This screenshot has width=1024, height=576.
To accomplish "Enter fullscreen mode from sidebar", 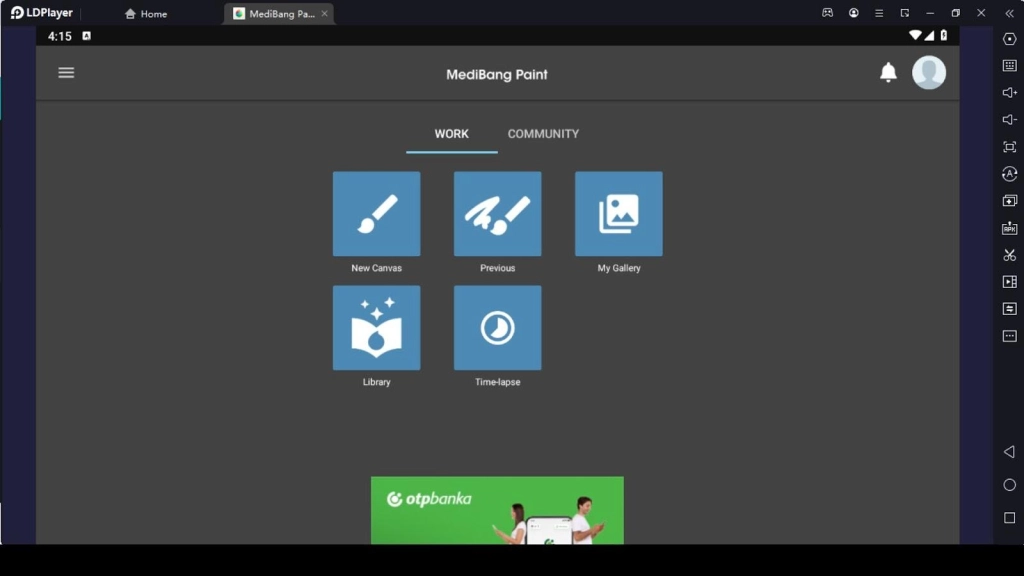I will point(1010,147).
